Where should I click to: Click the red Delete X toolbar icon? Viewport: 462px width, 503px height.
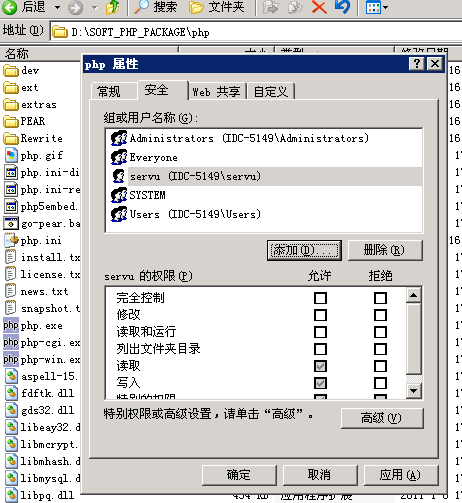click(319, 7)
